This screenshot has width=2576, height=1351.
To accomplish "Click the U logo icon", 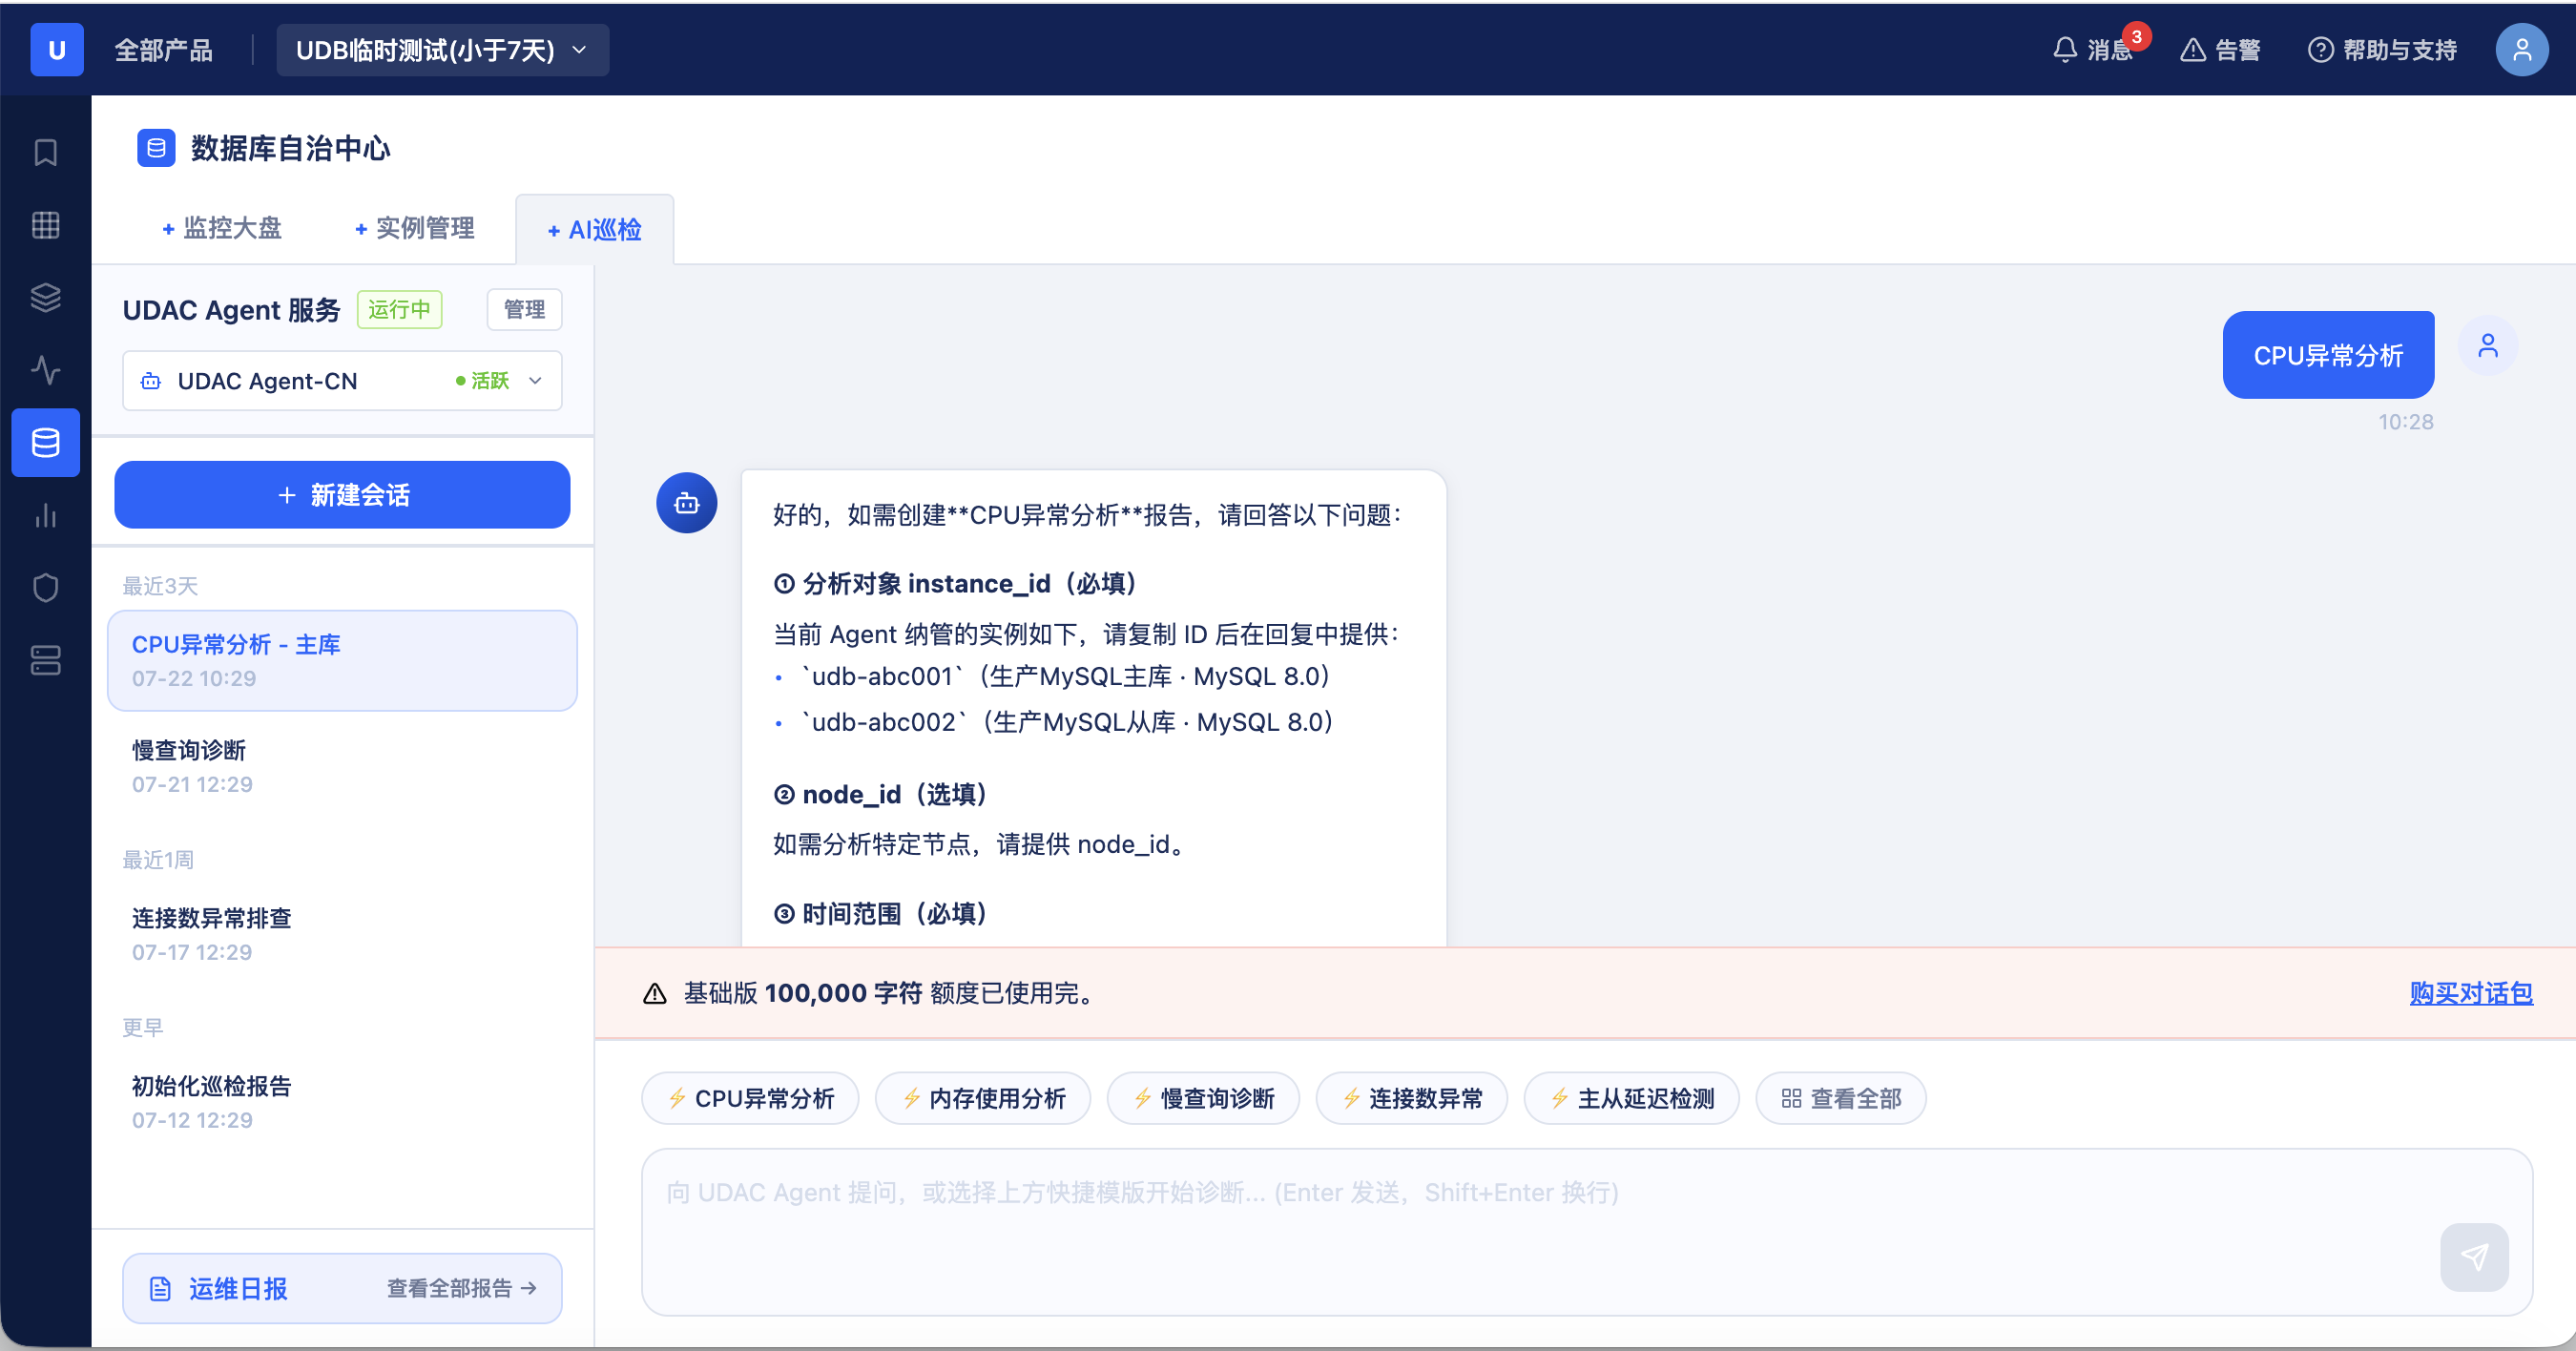I will (57, 50).
